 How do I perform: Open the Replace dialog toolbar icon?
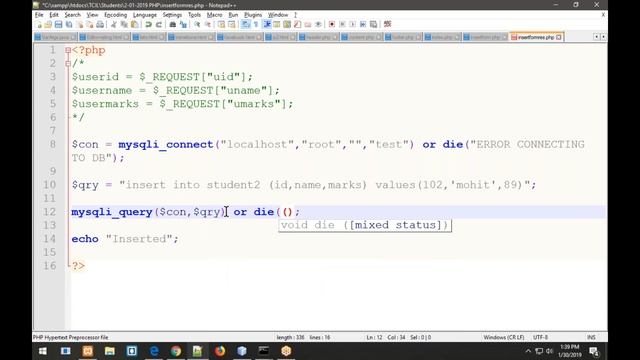tap(183, 24)
